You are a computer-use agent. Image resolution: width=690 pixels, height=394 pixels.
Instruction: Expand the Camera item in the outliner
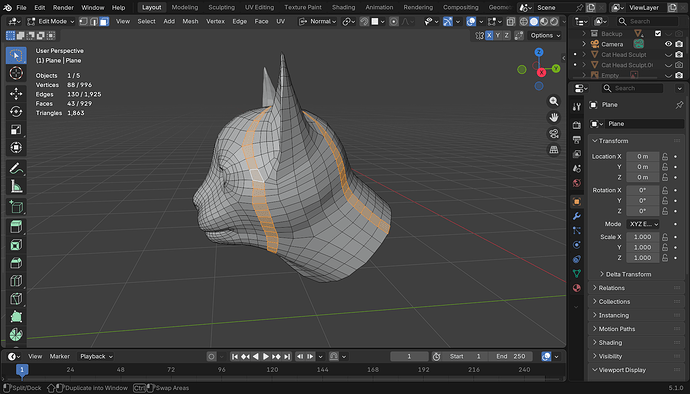[x=584, y=44]
